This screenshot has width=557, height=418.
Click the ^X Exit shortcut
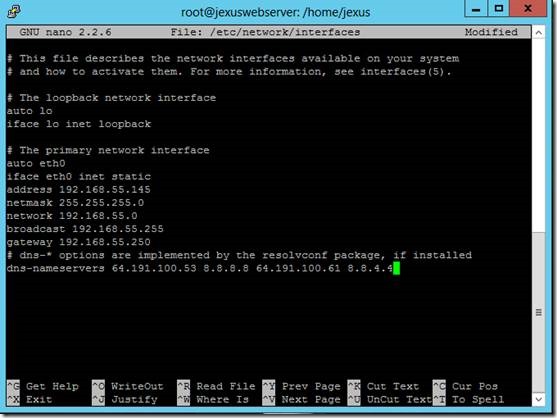pos(30,400)
